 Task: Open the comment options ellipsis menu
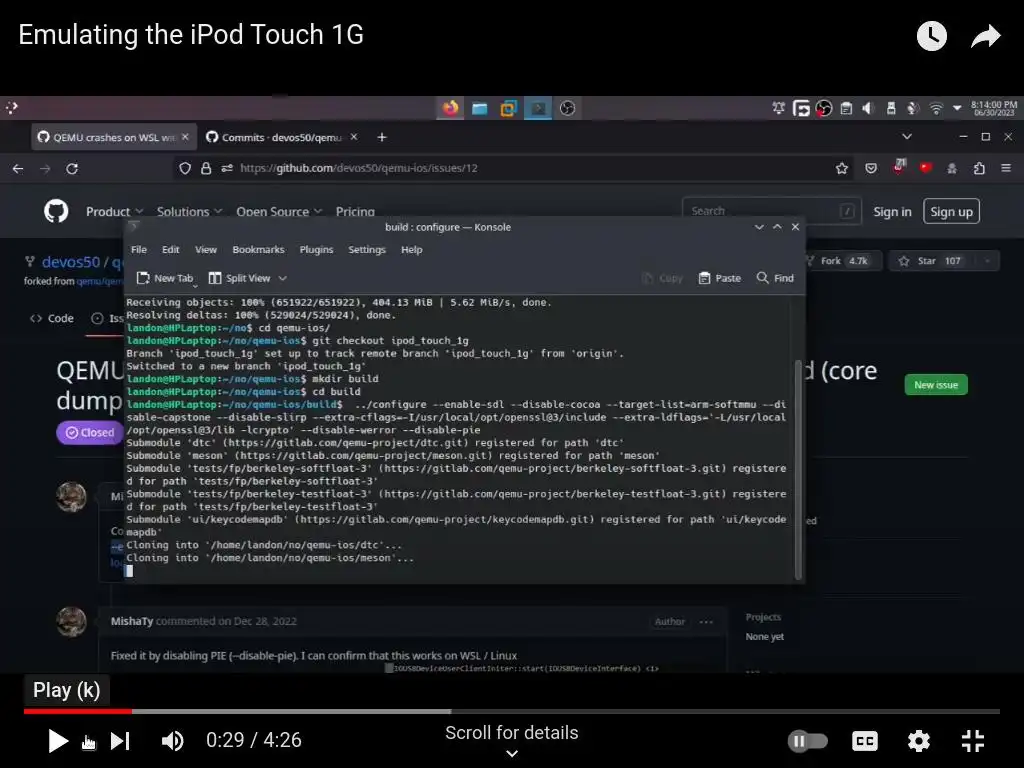click(707, 622)
